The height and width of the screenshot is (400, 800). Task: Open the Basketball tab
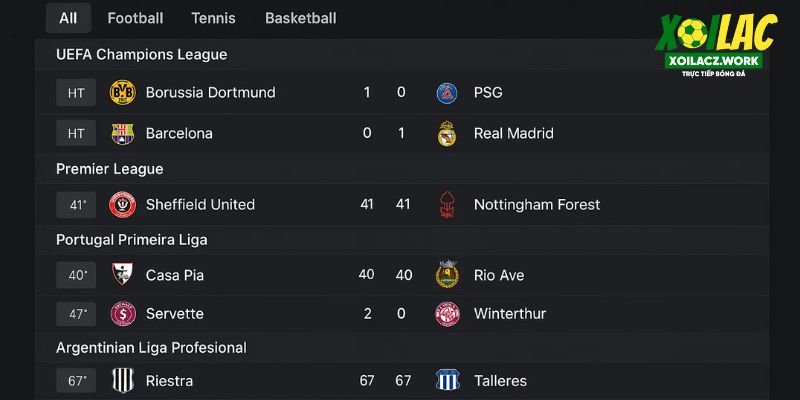[301, 18]
